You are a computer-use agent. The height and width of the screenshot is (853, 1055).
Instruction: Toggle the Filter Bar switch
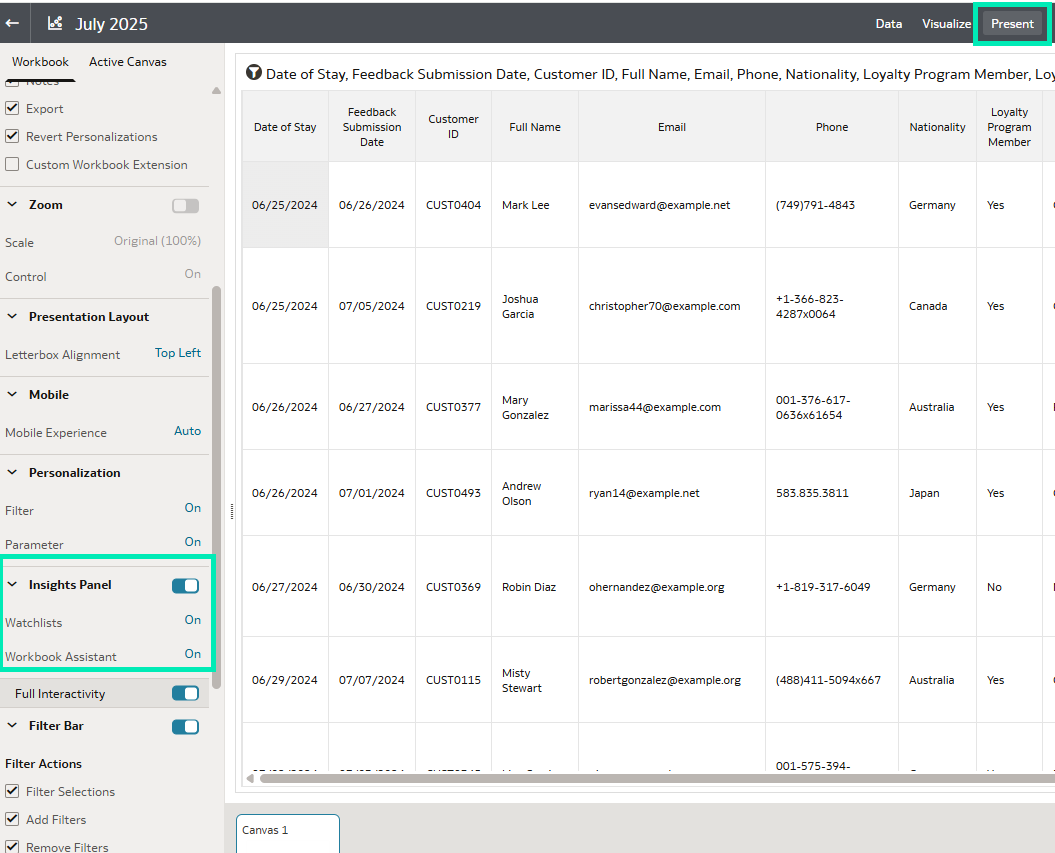tap(185, 727)
